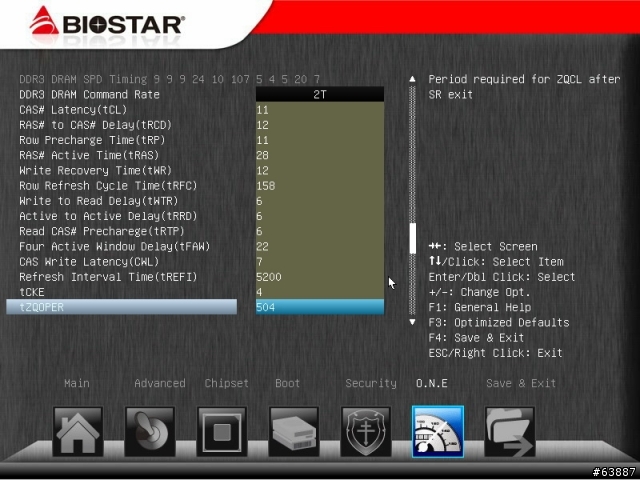Select Read CAS# Precharege(tRTP) label
The width and height of the screenshot is (640, 480).
102,231
